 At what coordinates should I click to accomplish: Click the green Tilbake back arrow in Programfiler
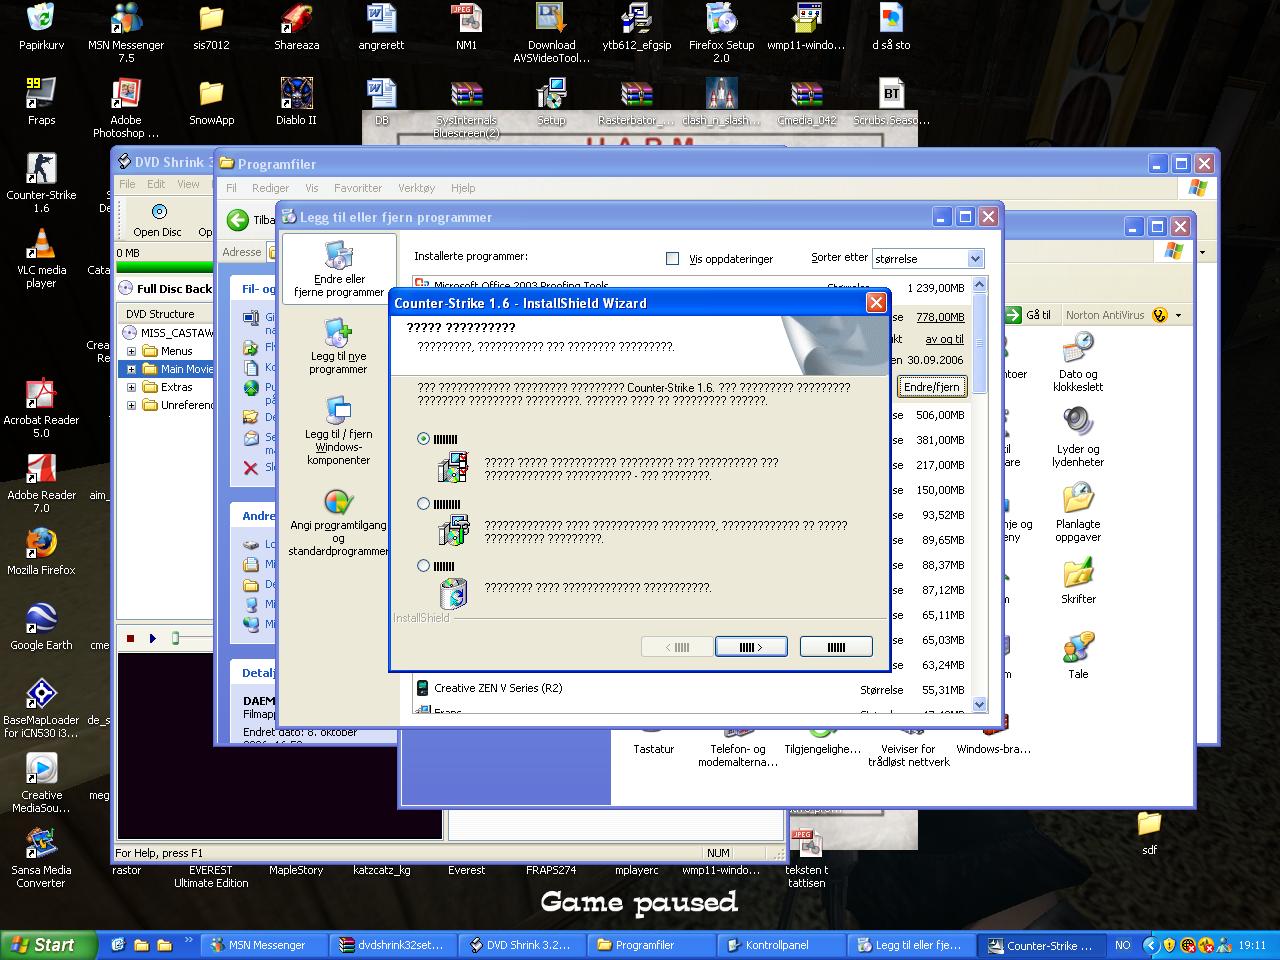pyautogui.click(x=238, y=220)
